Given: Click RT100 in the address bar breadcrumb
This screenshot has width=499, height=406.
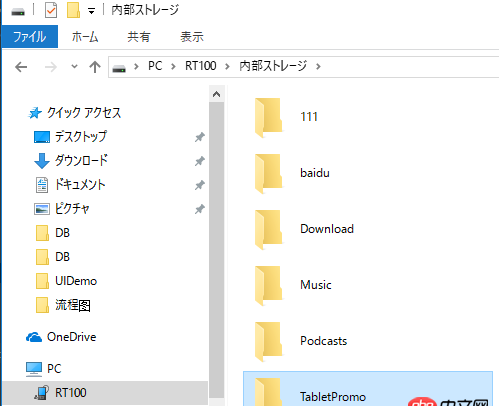Looking at the screenshot, I should (201, 66).
